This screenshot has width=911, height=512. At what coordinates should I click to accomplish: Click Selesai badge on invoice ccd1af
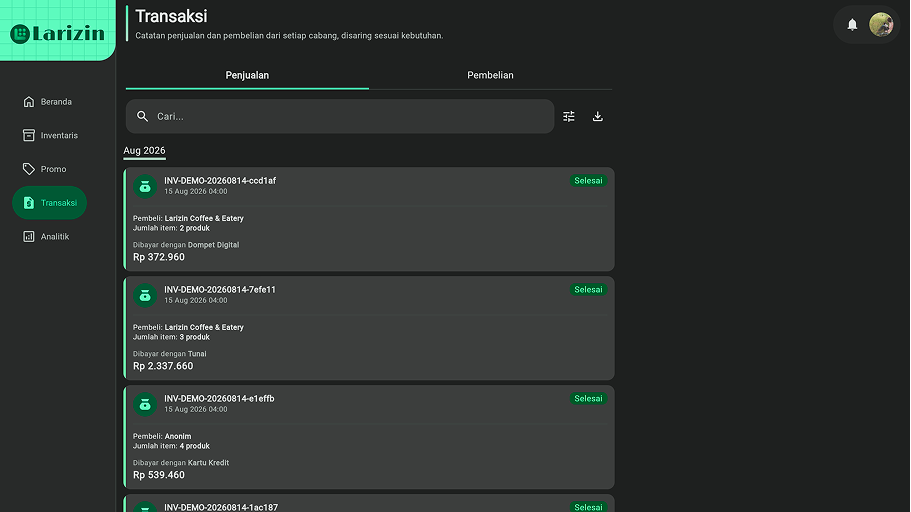coord(588,181)
